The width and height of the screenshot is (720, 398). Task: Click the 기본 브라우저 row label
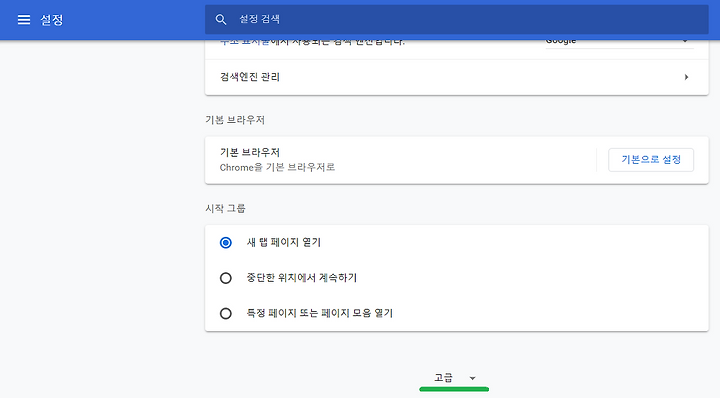click(x=250, y=152)
